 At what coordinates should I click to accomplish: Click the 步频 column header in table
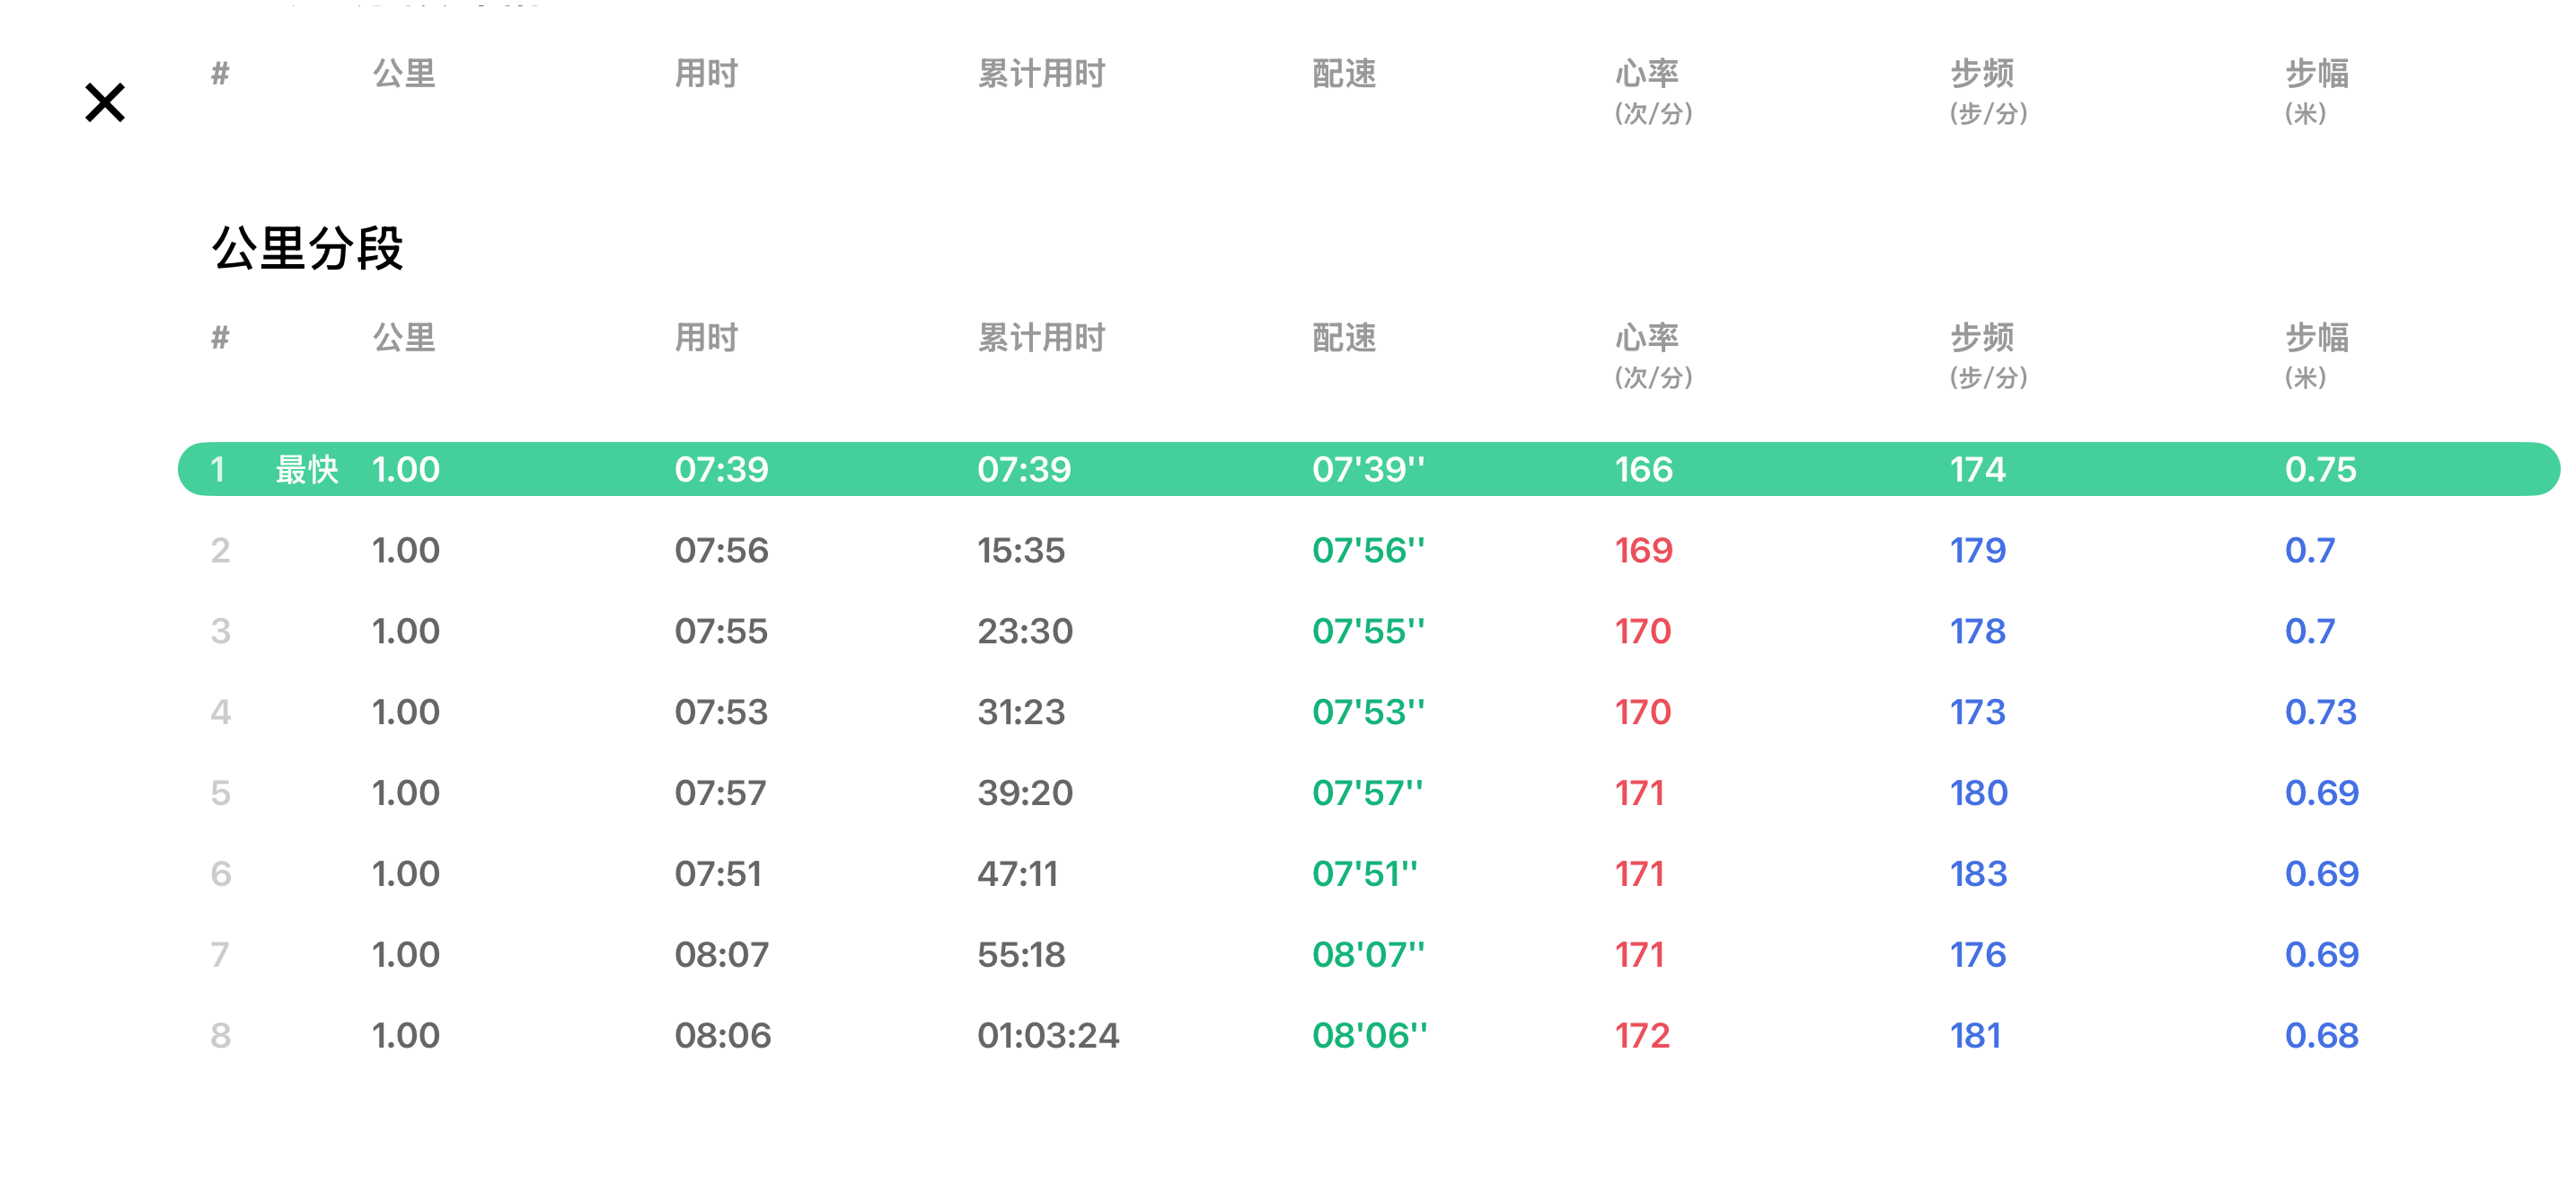point(1981,338)
